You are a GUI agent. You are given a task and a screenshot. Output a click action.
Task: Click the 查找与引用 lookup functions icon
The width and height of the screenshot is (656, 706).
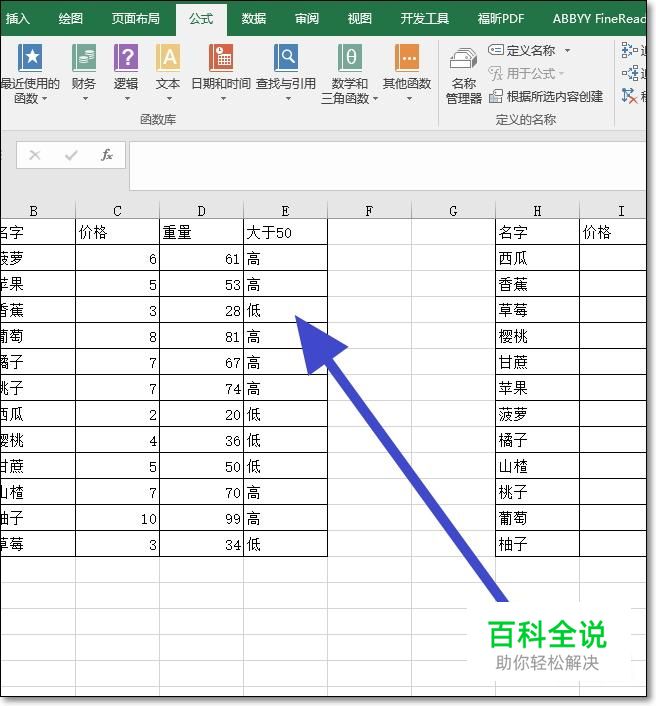click(286, 58)
